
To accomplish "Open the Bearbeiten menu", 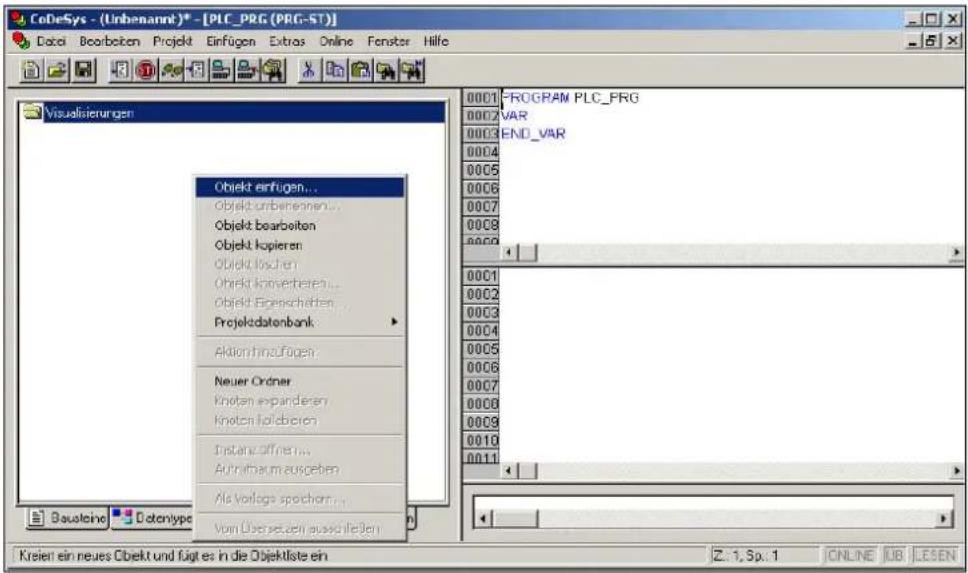I will [109, 41].
